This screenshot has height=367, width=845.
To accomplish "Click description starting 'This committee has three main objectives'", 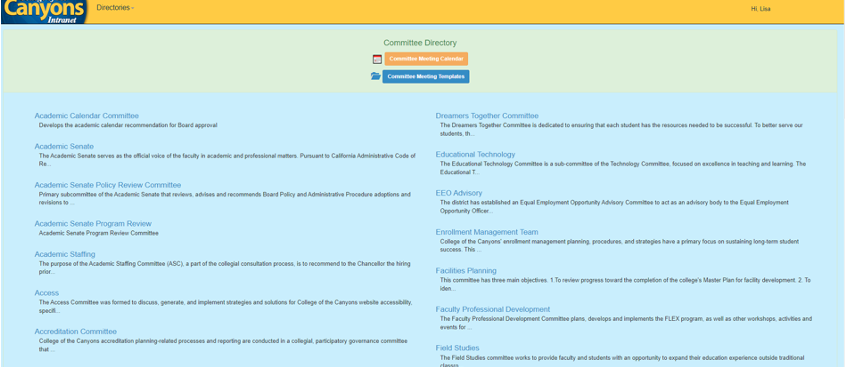I will (x=625, y=285).
